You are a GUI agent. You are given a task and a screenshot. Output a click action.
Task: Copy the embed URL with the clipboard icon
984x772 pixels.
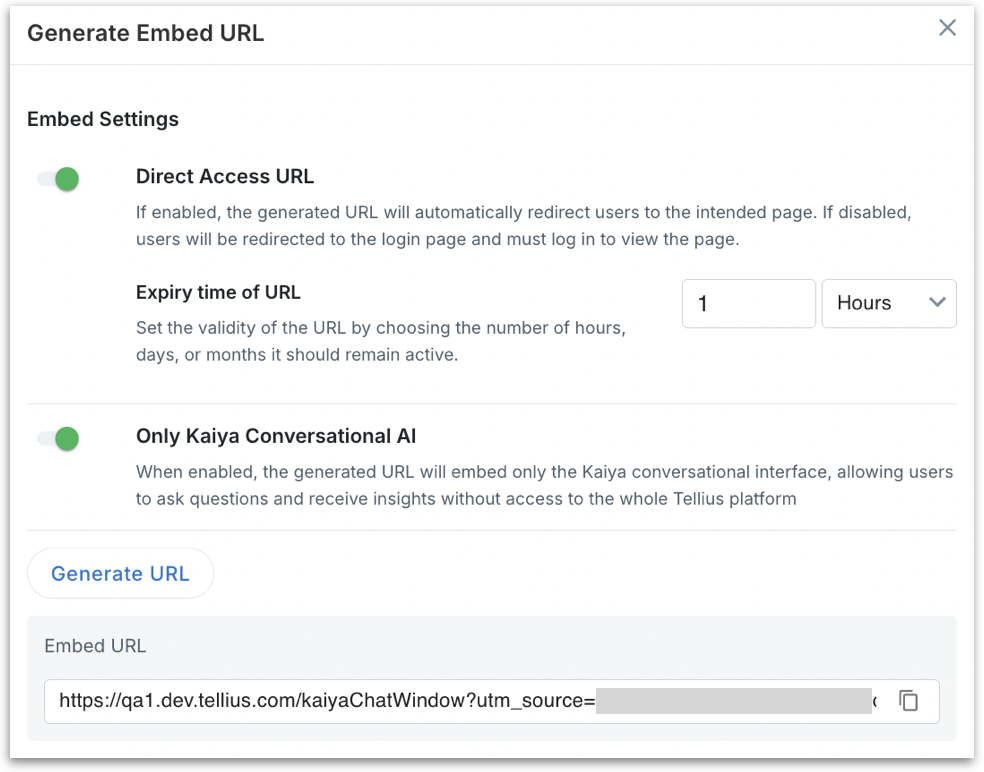(908, 701)
